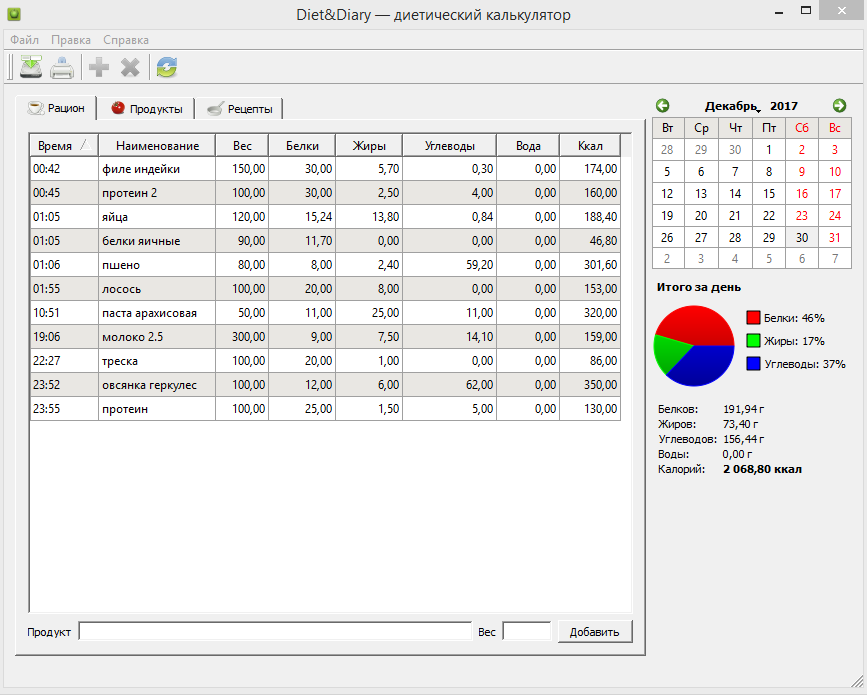Screen dimensions: 867x695
Task: Go to next month with green arrow
Action: pos(839,105)
